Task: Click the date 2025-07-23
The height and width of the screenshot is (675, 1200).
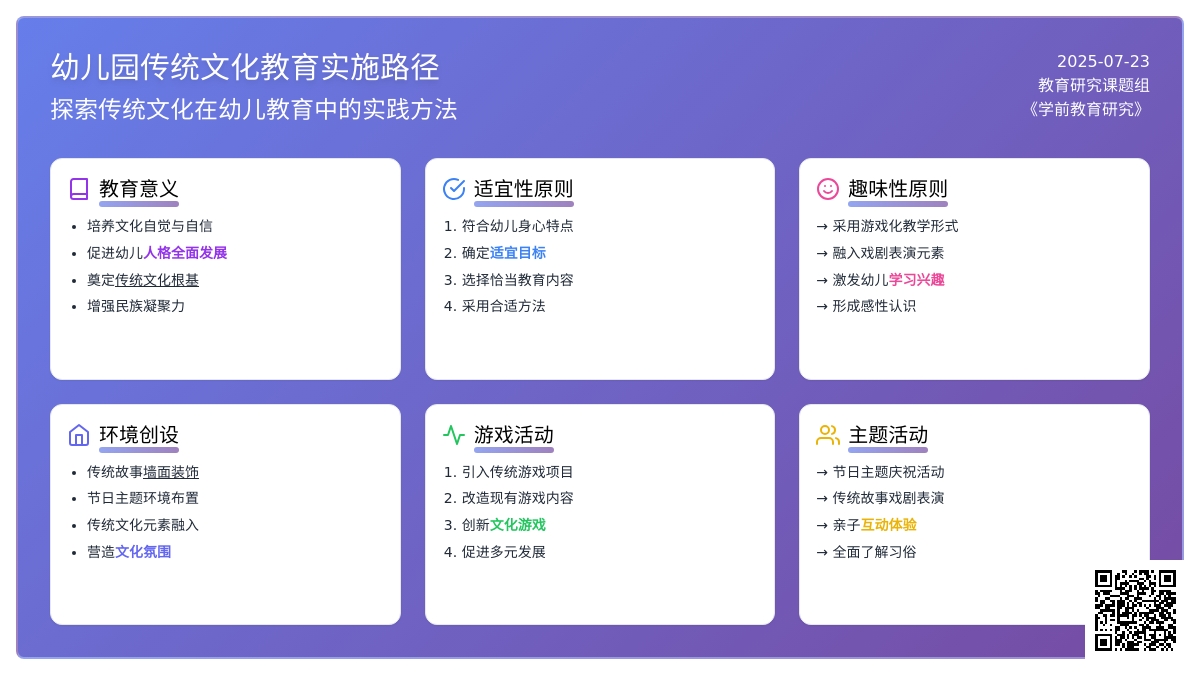Action: pos(1103,61)
